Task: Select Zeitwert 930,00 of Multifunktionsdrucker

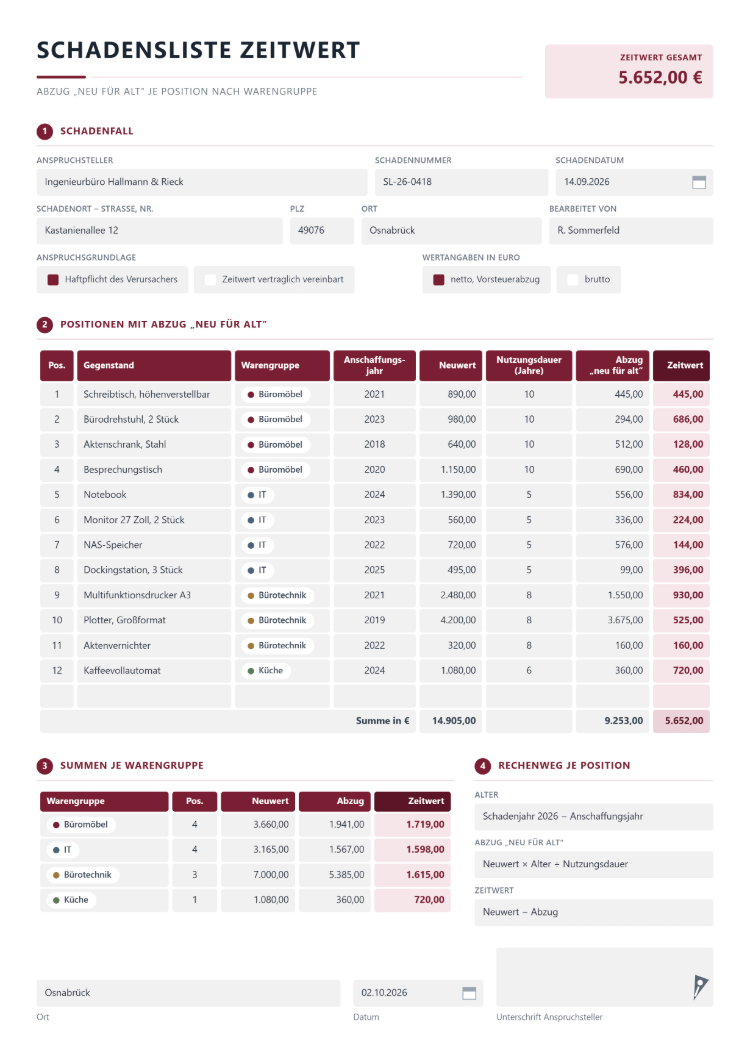Action: point(681,596)
